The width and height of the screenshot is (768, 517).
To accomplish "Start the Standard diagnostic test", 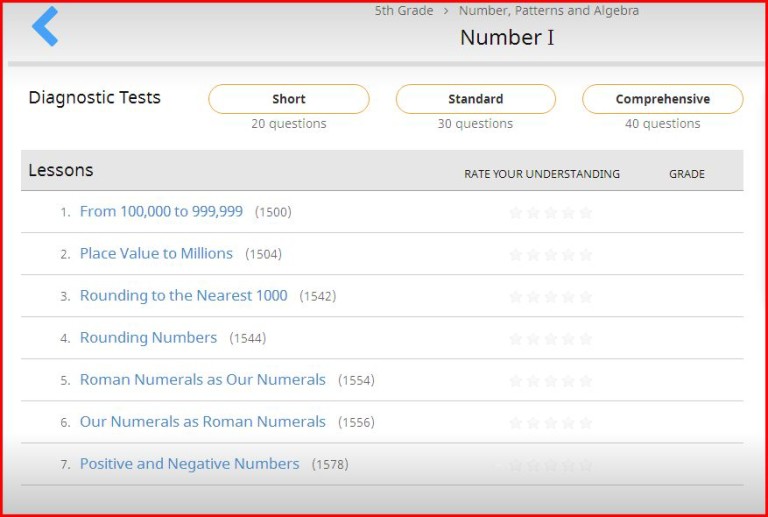I will pos(476,99).
